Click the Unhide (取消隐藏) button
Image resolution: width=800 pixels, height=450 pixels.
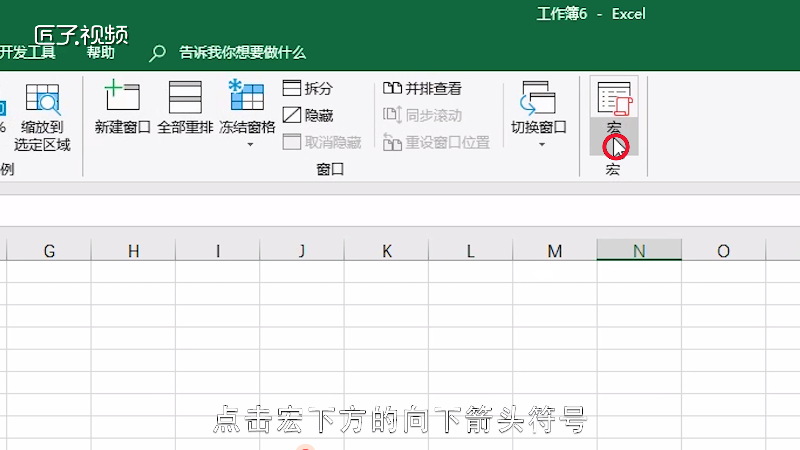coord(322,143)
